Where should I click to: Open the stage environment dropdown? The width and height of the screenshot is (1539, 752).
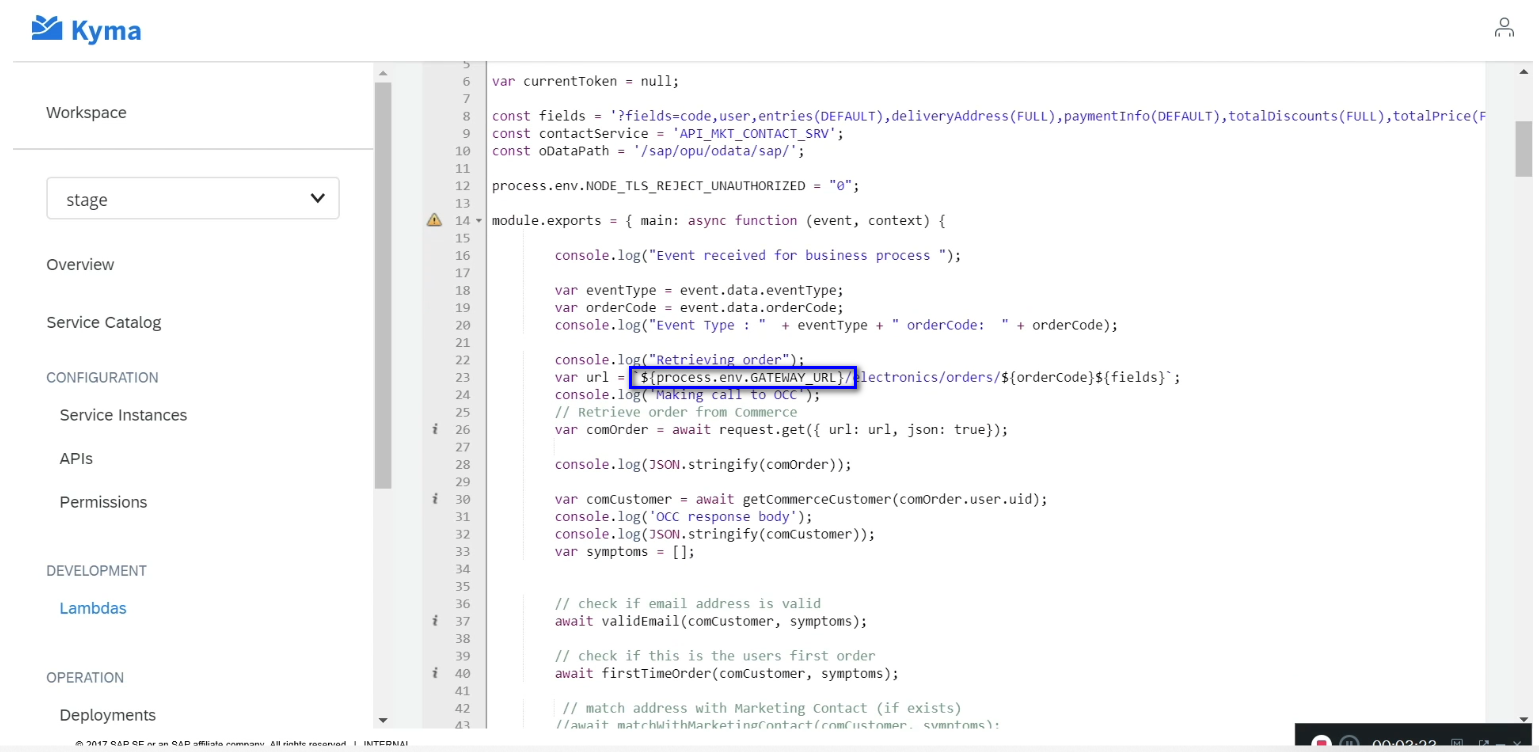193,199
